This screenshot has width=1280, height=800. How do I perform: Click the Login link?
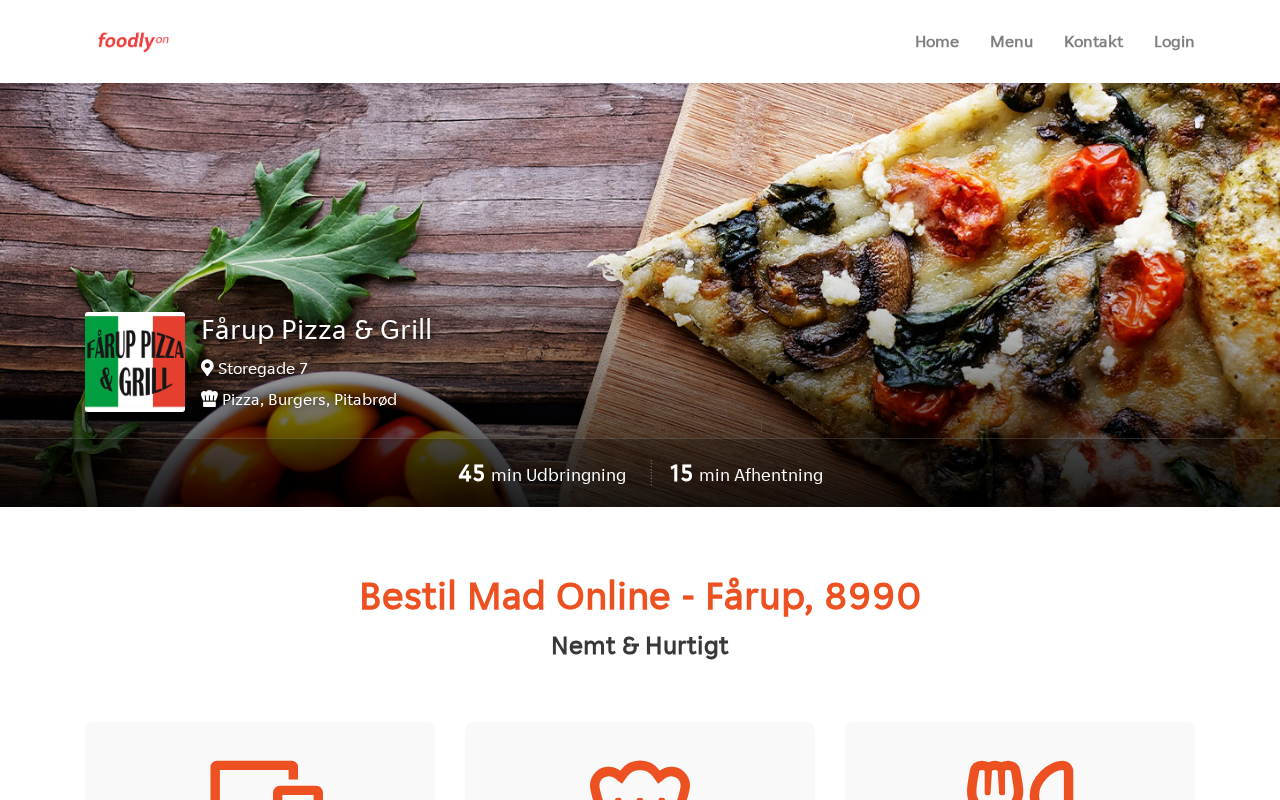point(1174,41)
